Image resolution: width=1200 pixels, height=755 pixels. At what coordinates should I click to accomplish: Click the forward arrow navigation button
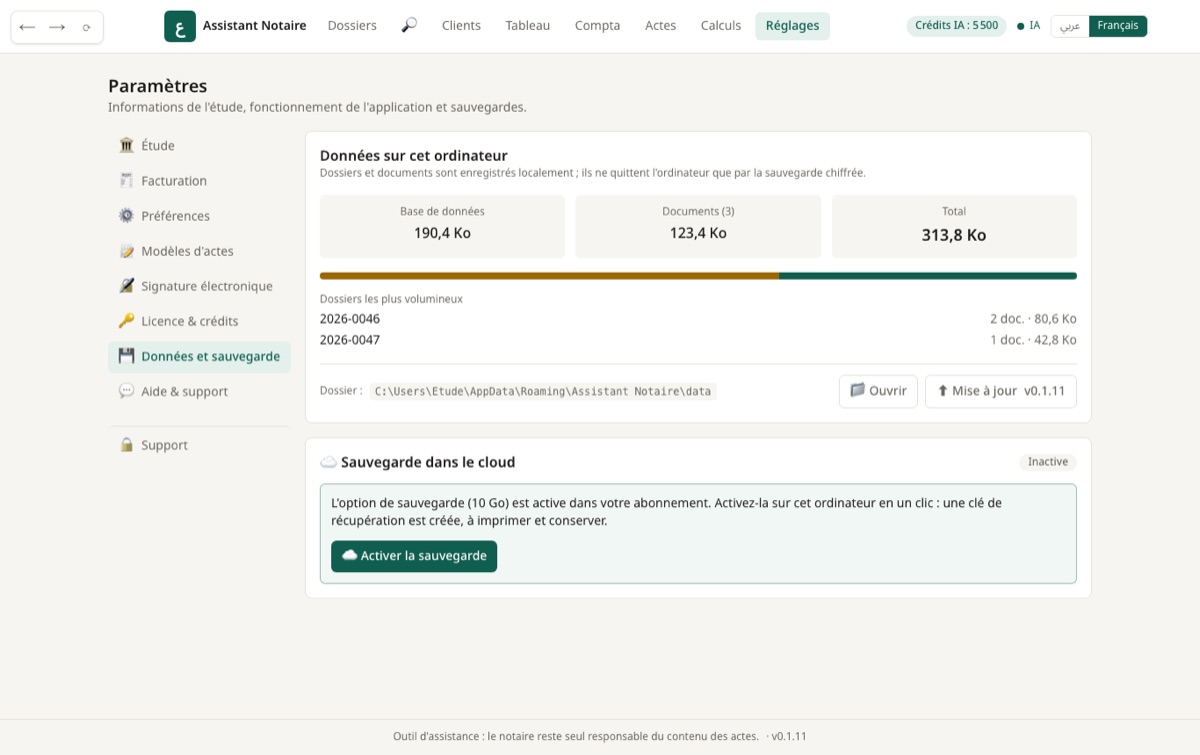pos(57,27)
